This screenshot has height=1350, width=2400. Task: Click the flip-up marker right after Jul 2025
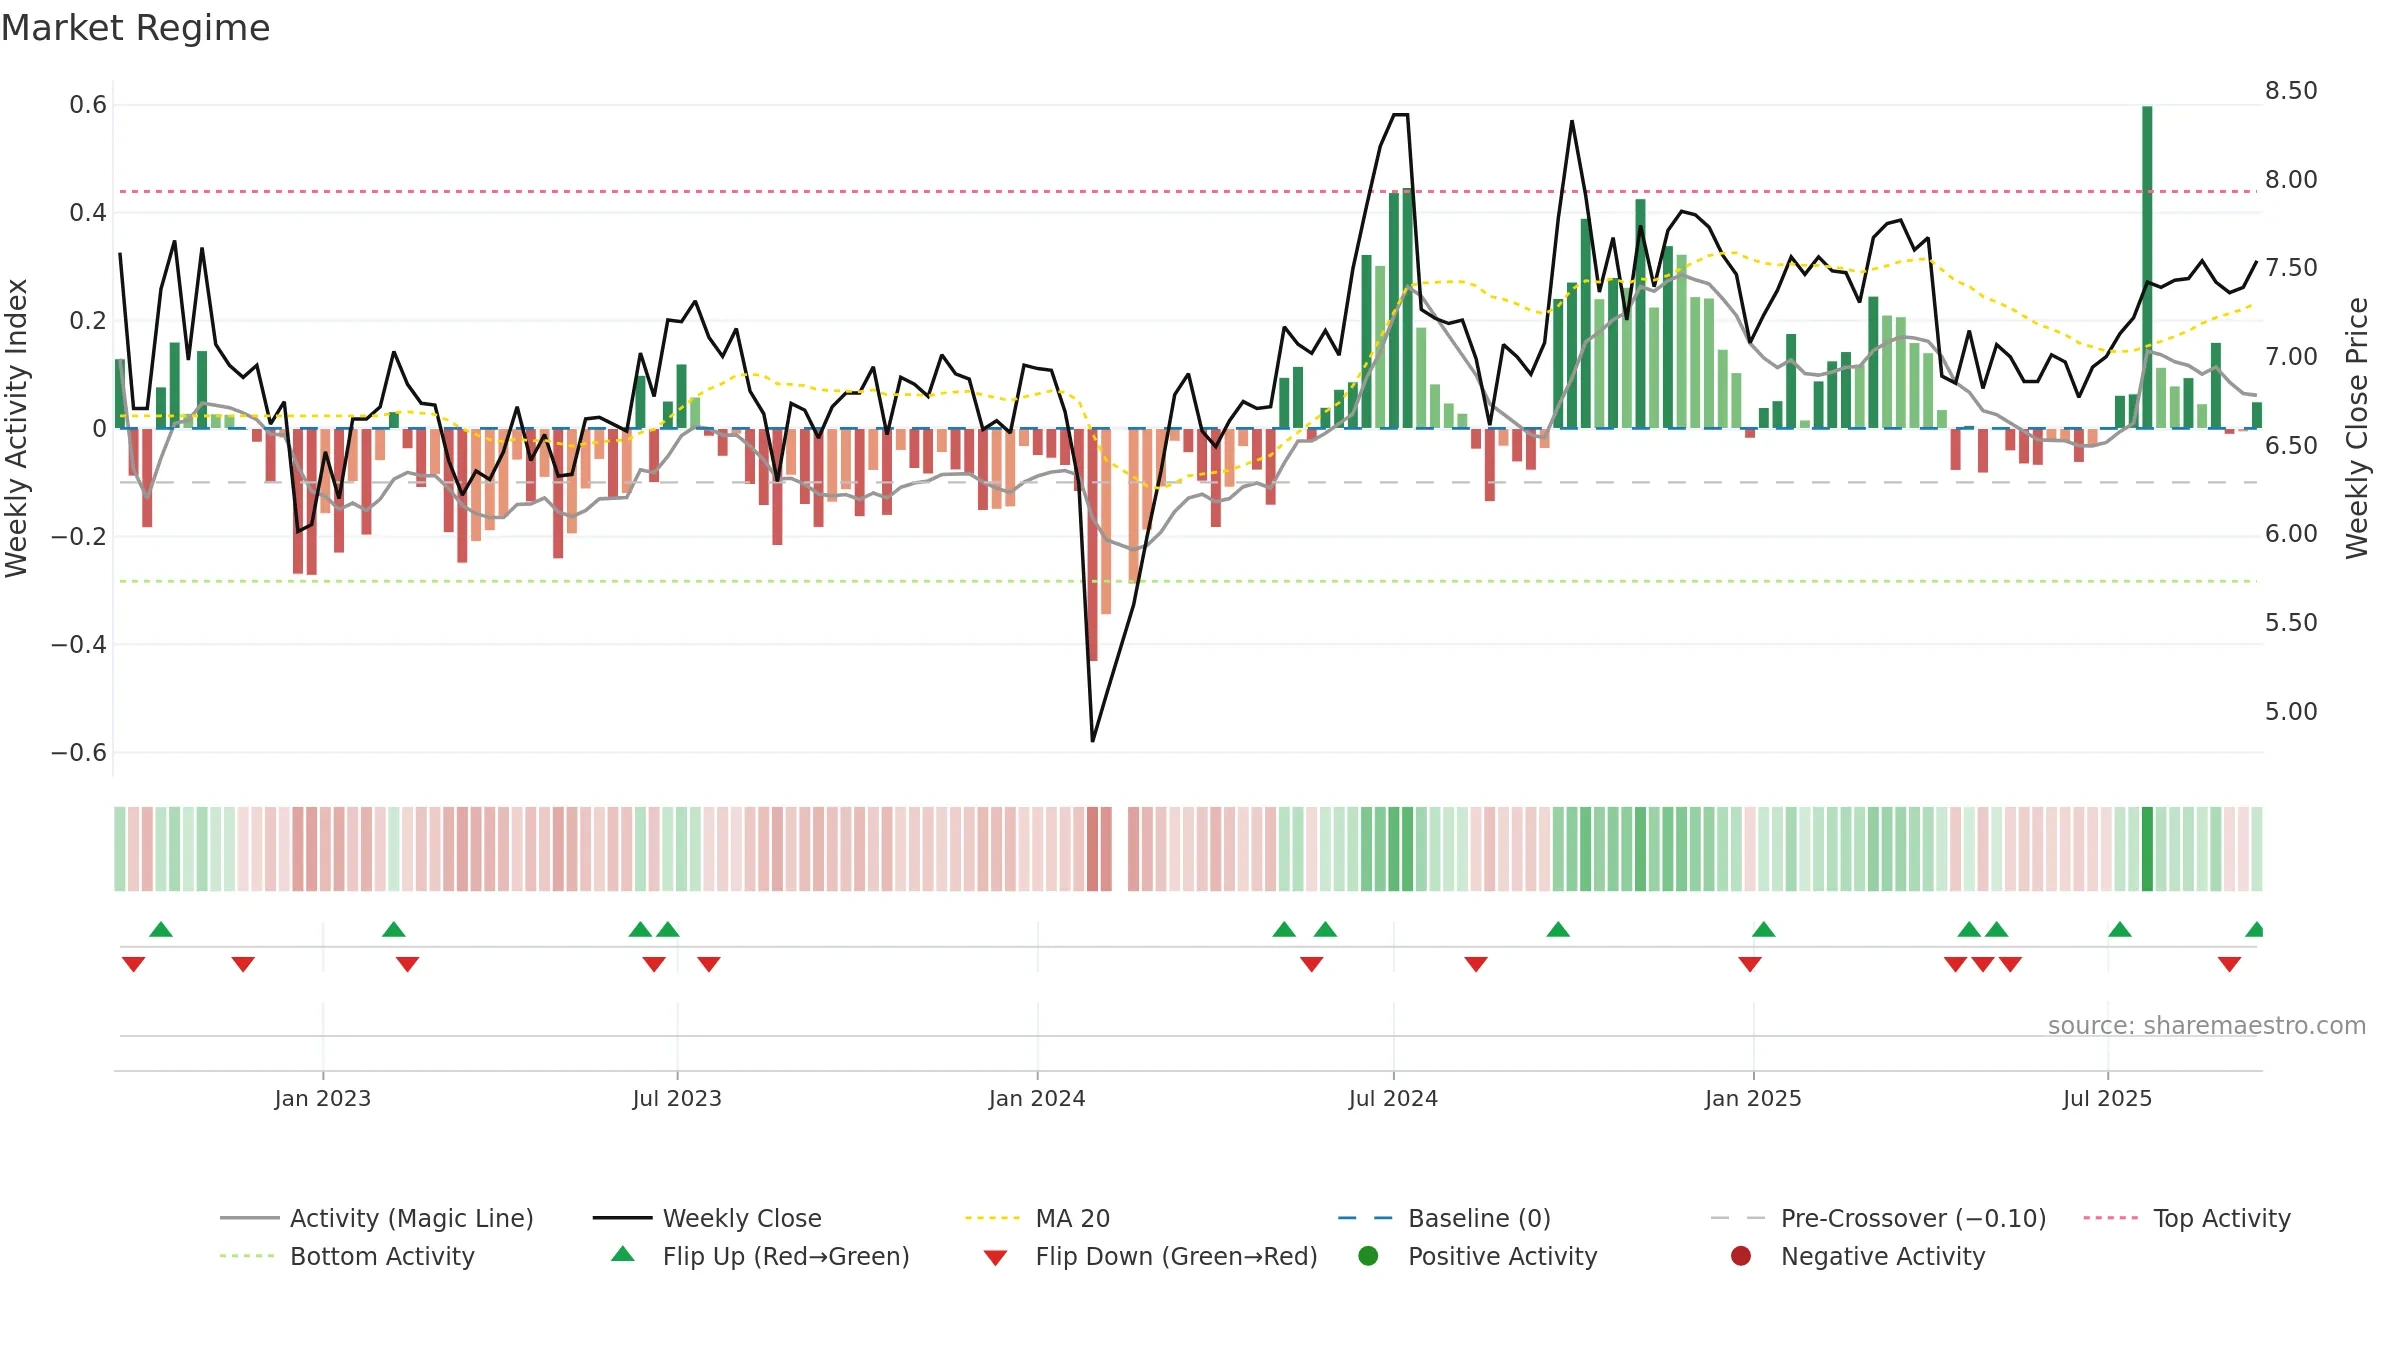pos(2120,930)
